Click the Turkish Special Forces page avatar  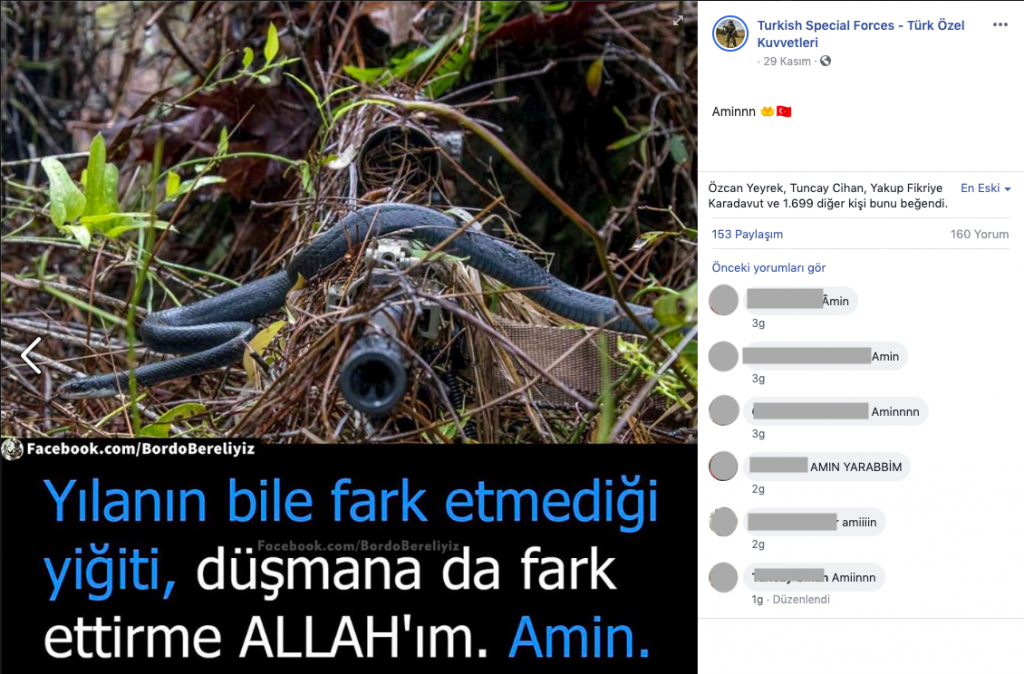point(730,33)
